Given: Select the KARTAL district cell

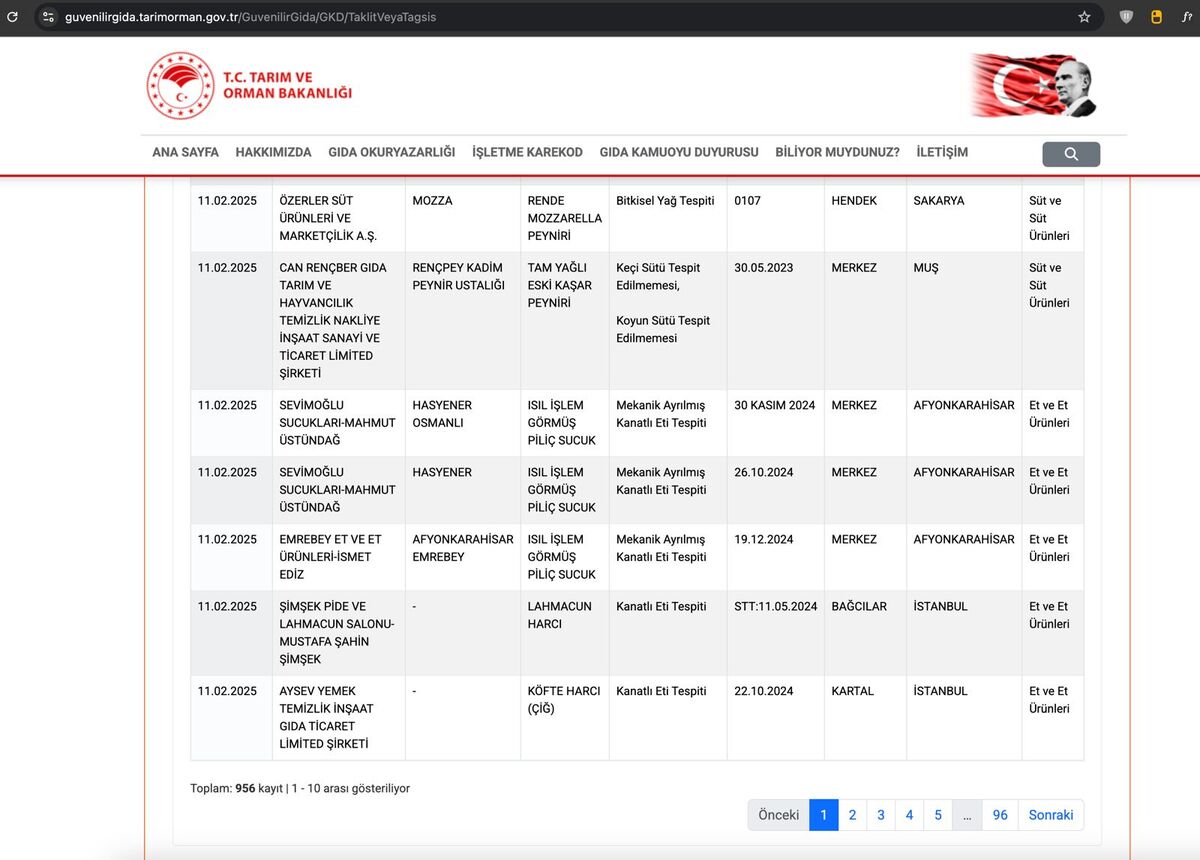Looking at the screenshot, I should tap(865, 718).
